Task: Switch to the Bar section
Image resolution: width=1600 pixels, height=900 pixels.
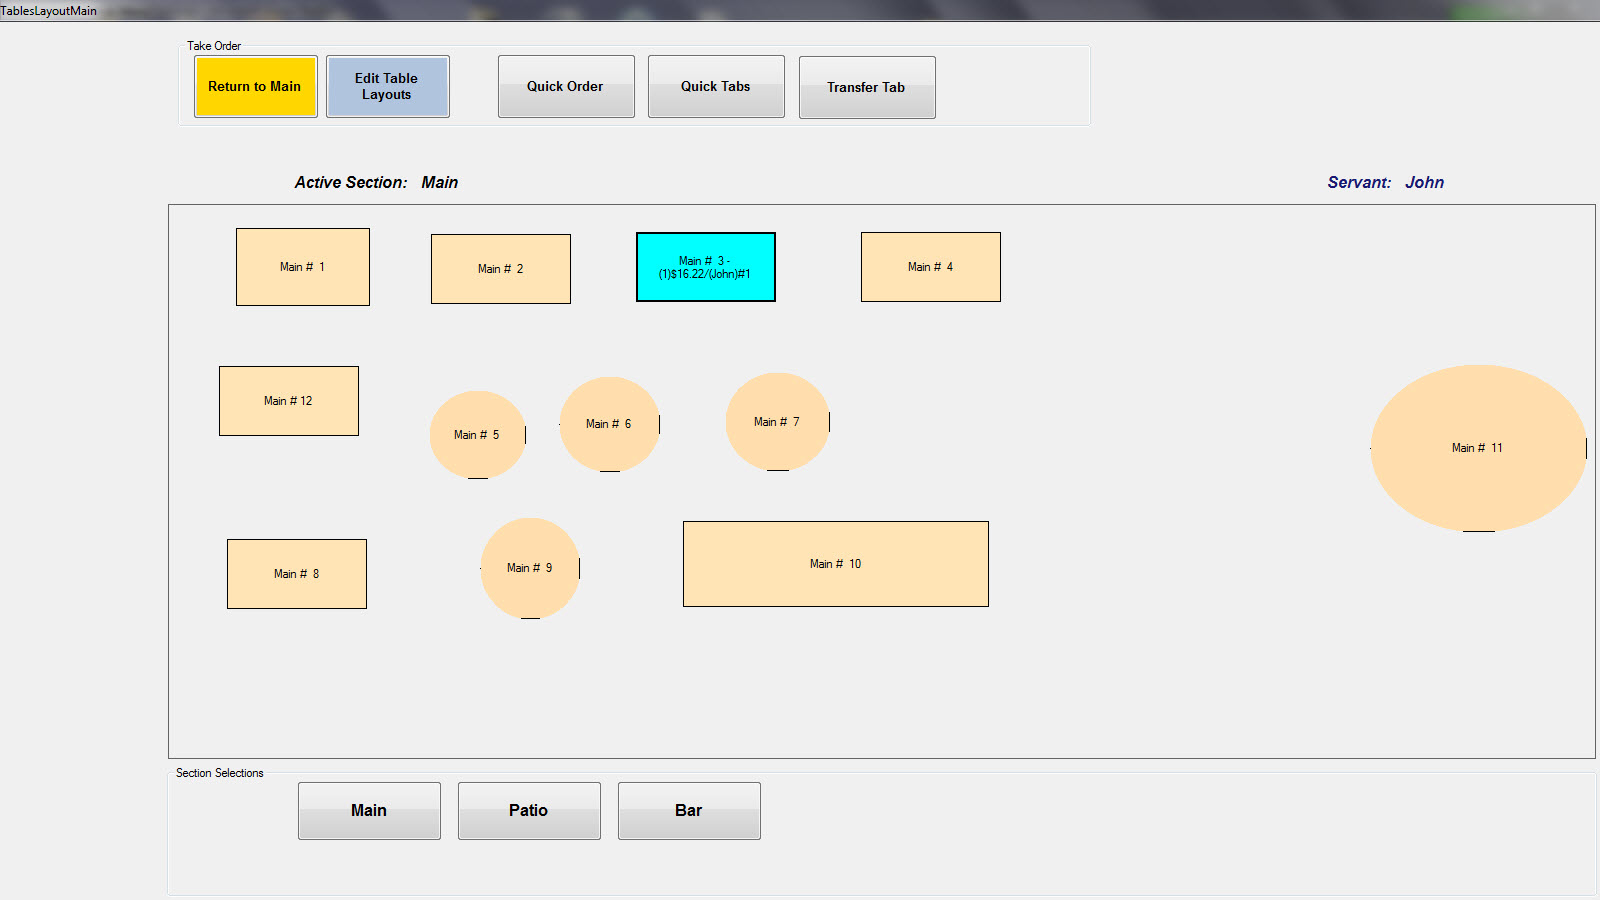Action: coord(689,811)
